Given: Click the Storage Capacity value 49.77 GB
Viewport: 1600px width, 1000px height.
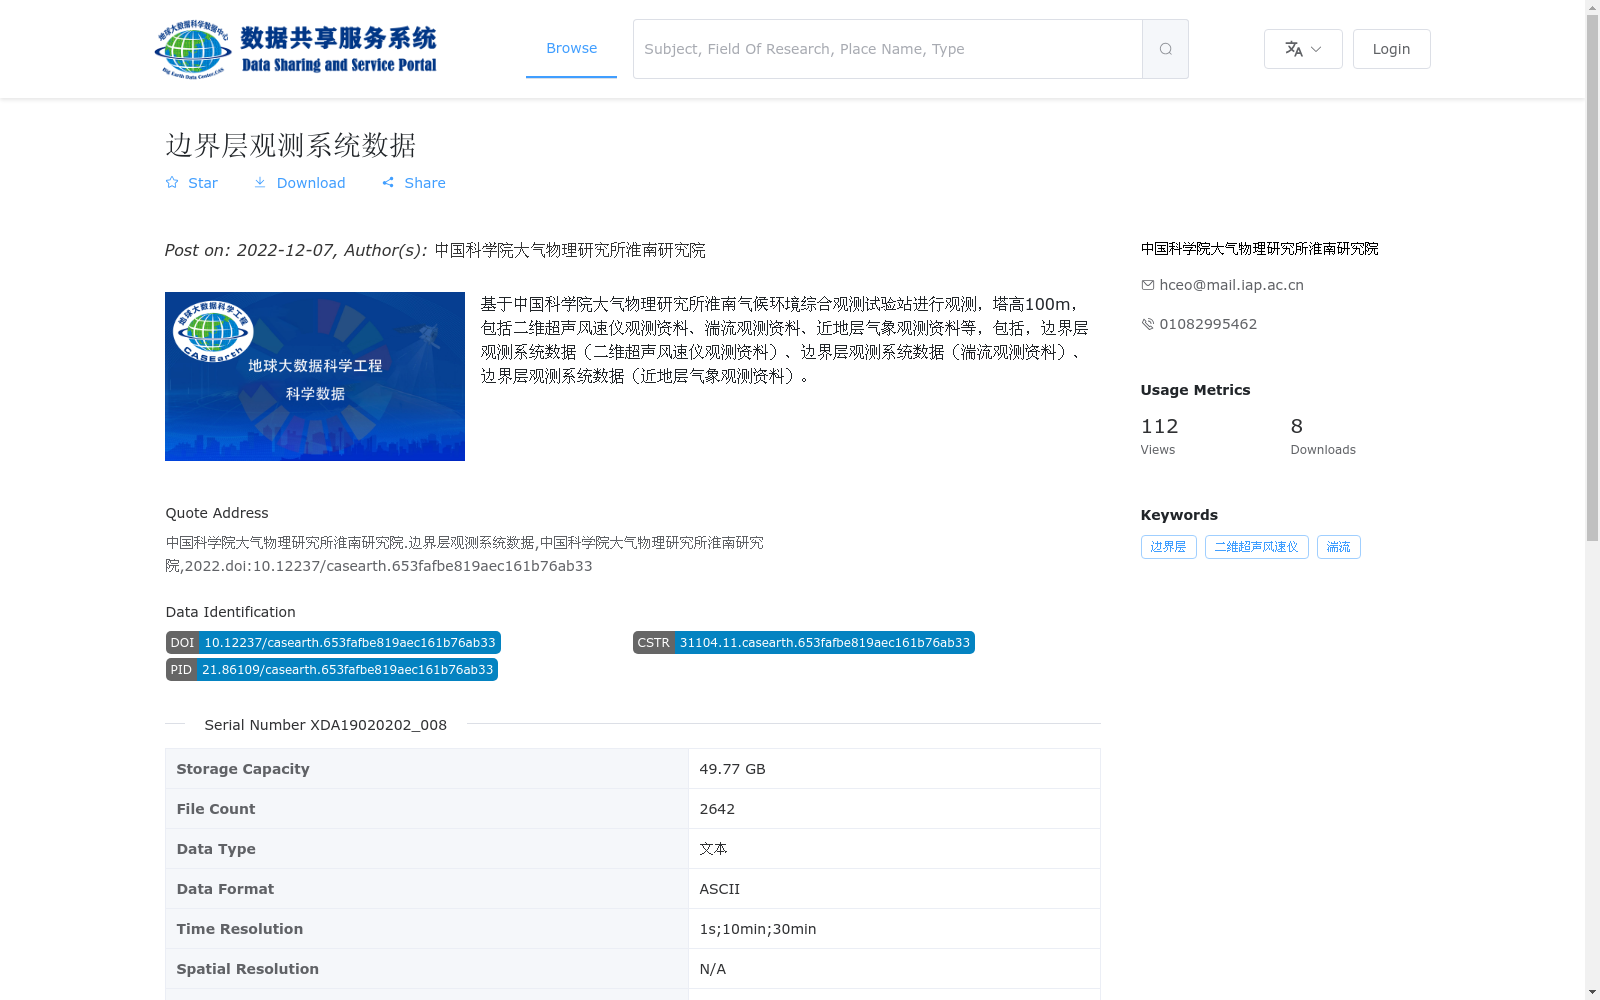Looking at the screenshot, I should (x=732, y=769).
